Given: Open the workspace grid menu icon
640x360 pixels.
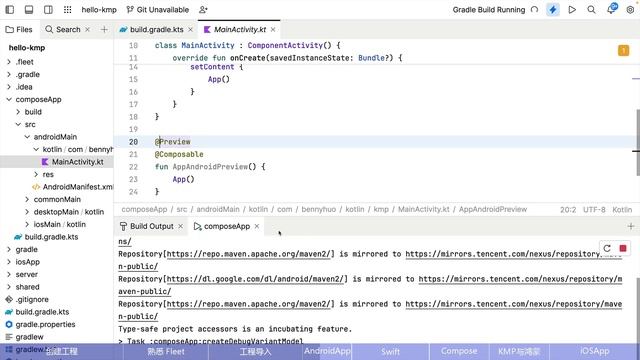Looking at the screenshot, I should (x=68, y=9).
